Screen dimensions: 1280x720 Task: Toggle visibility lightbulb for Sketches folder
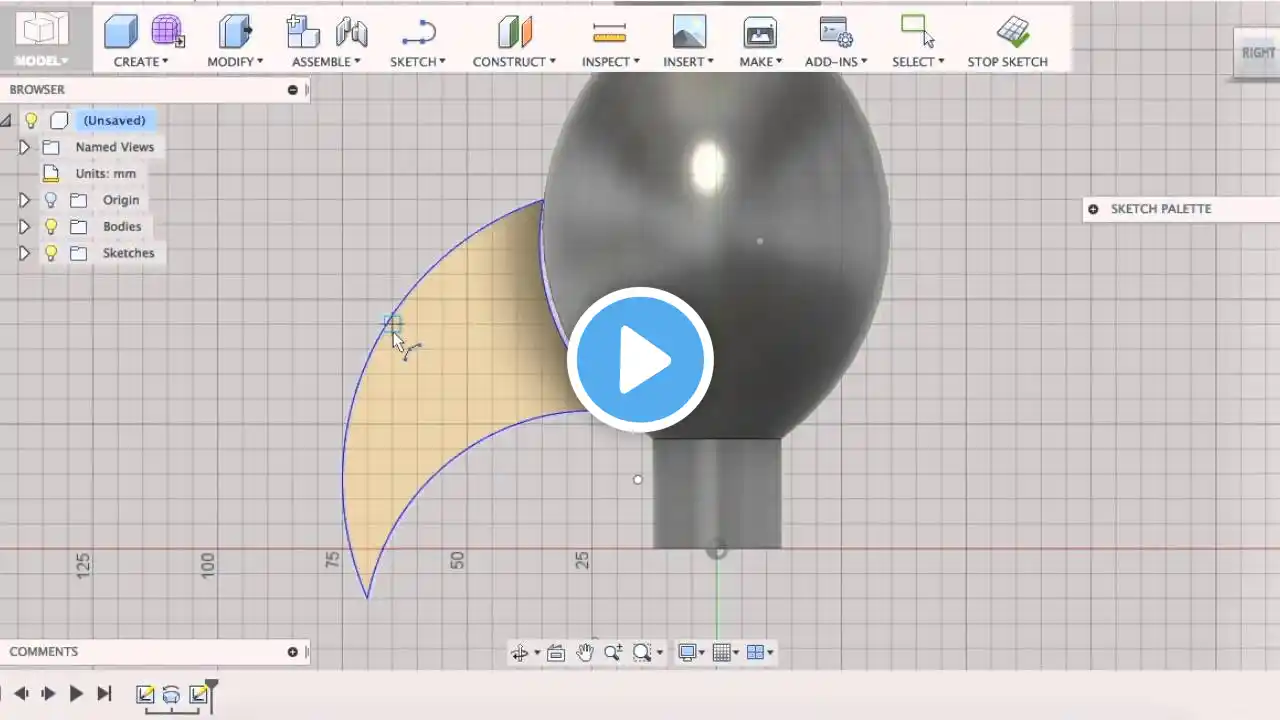point(51,253)
